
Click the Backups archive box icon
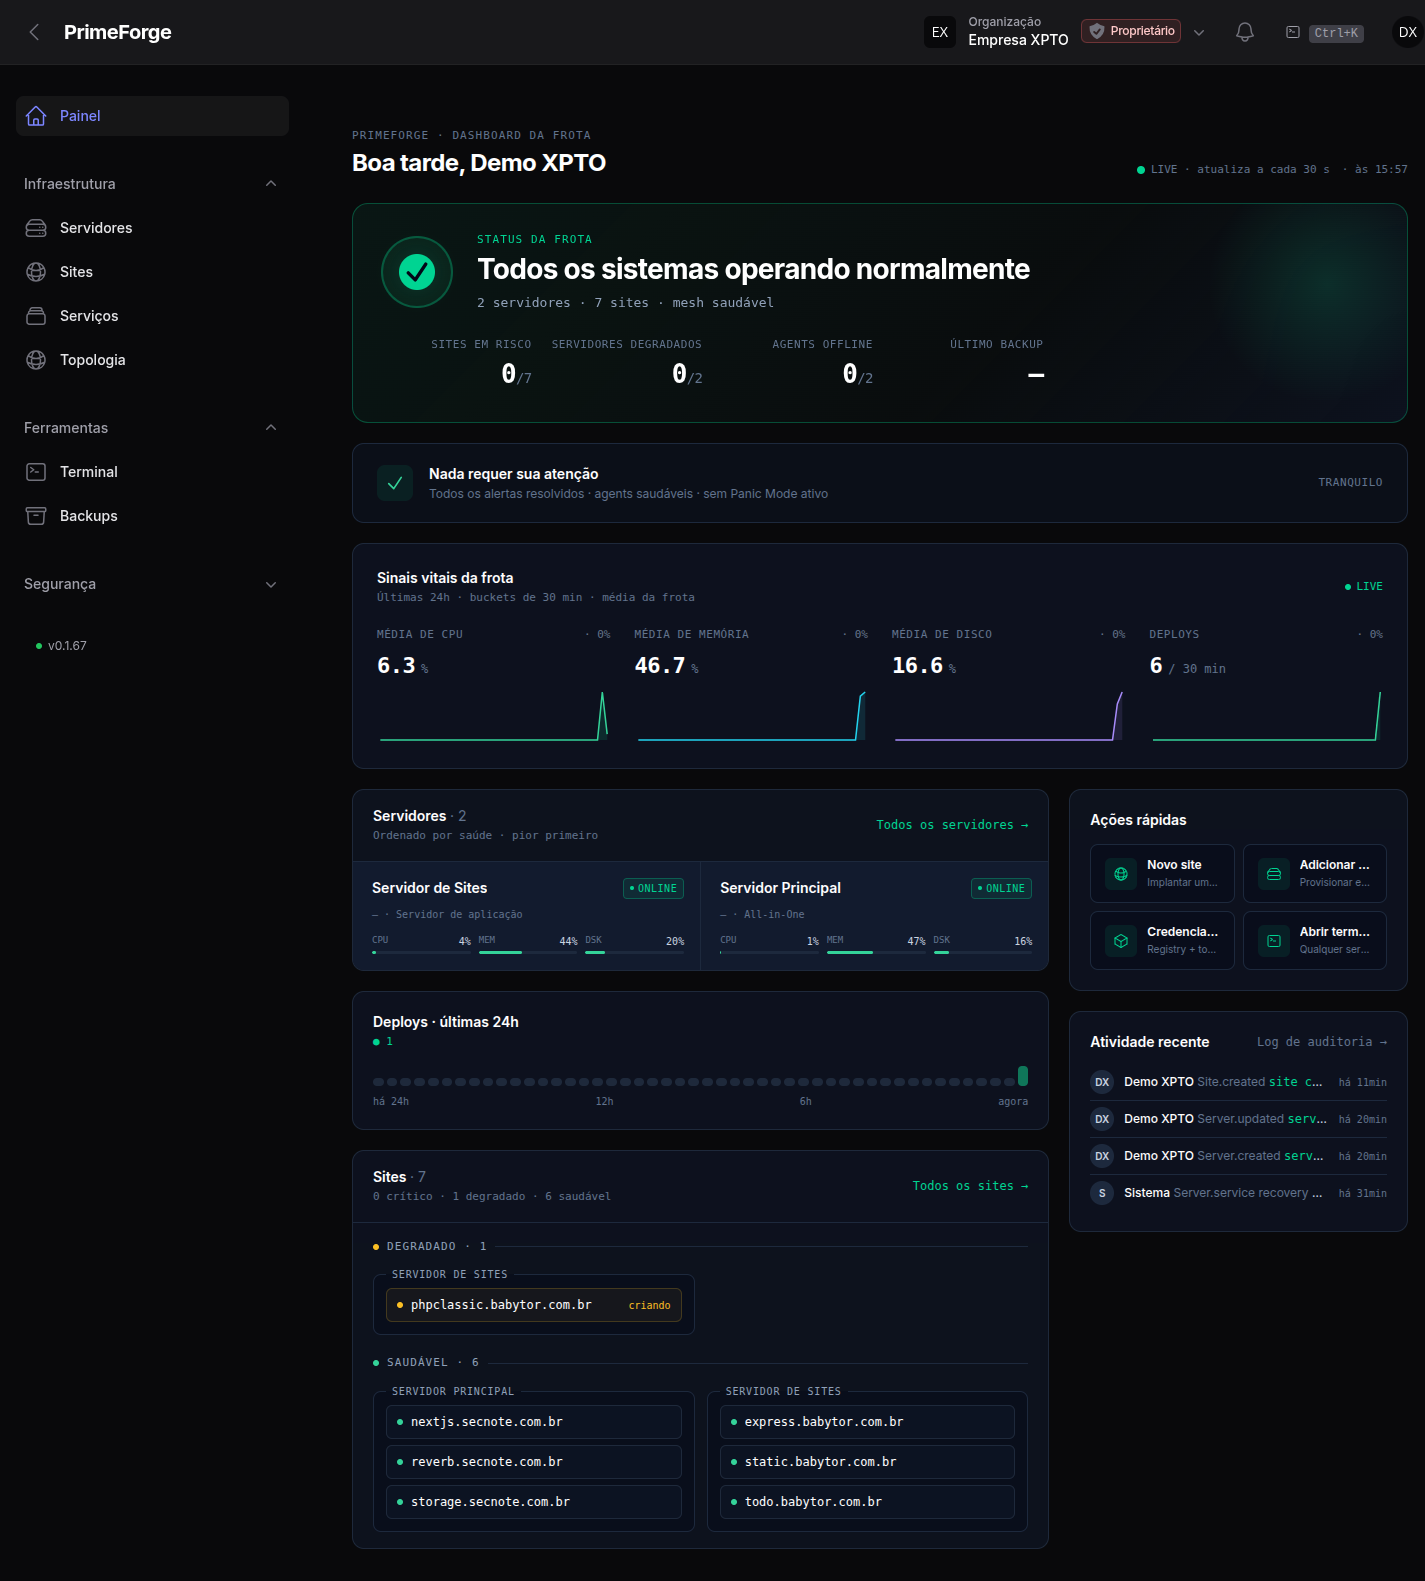[x=36, y=516]
